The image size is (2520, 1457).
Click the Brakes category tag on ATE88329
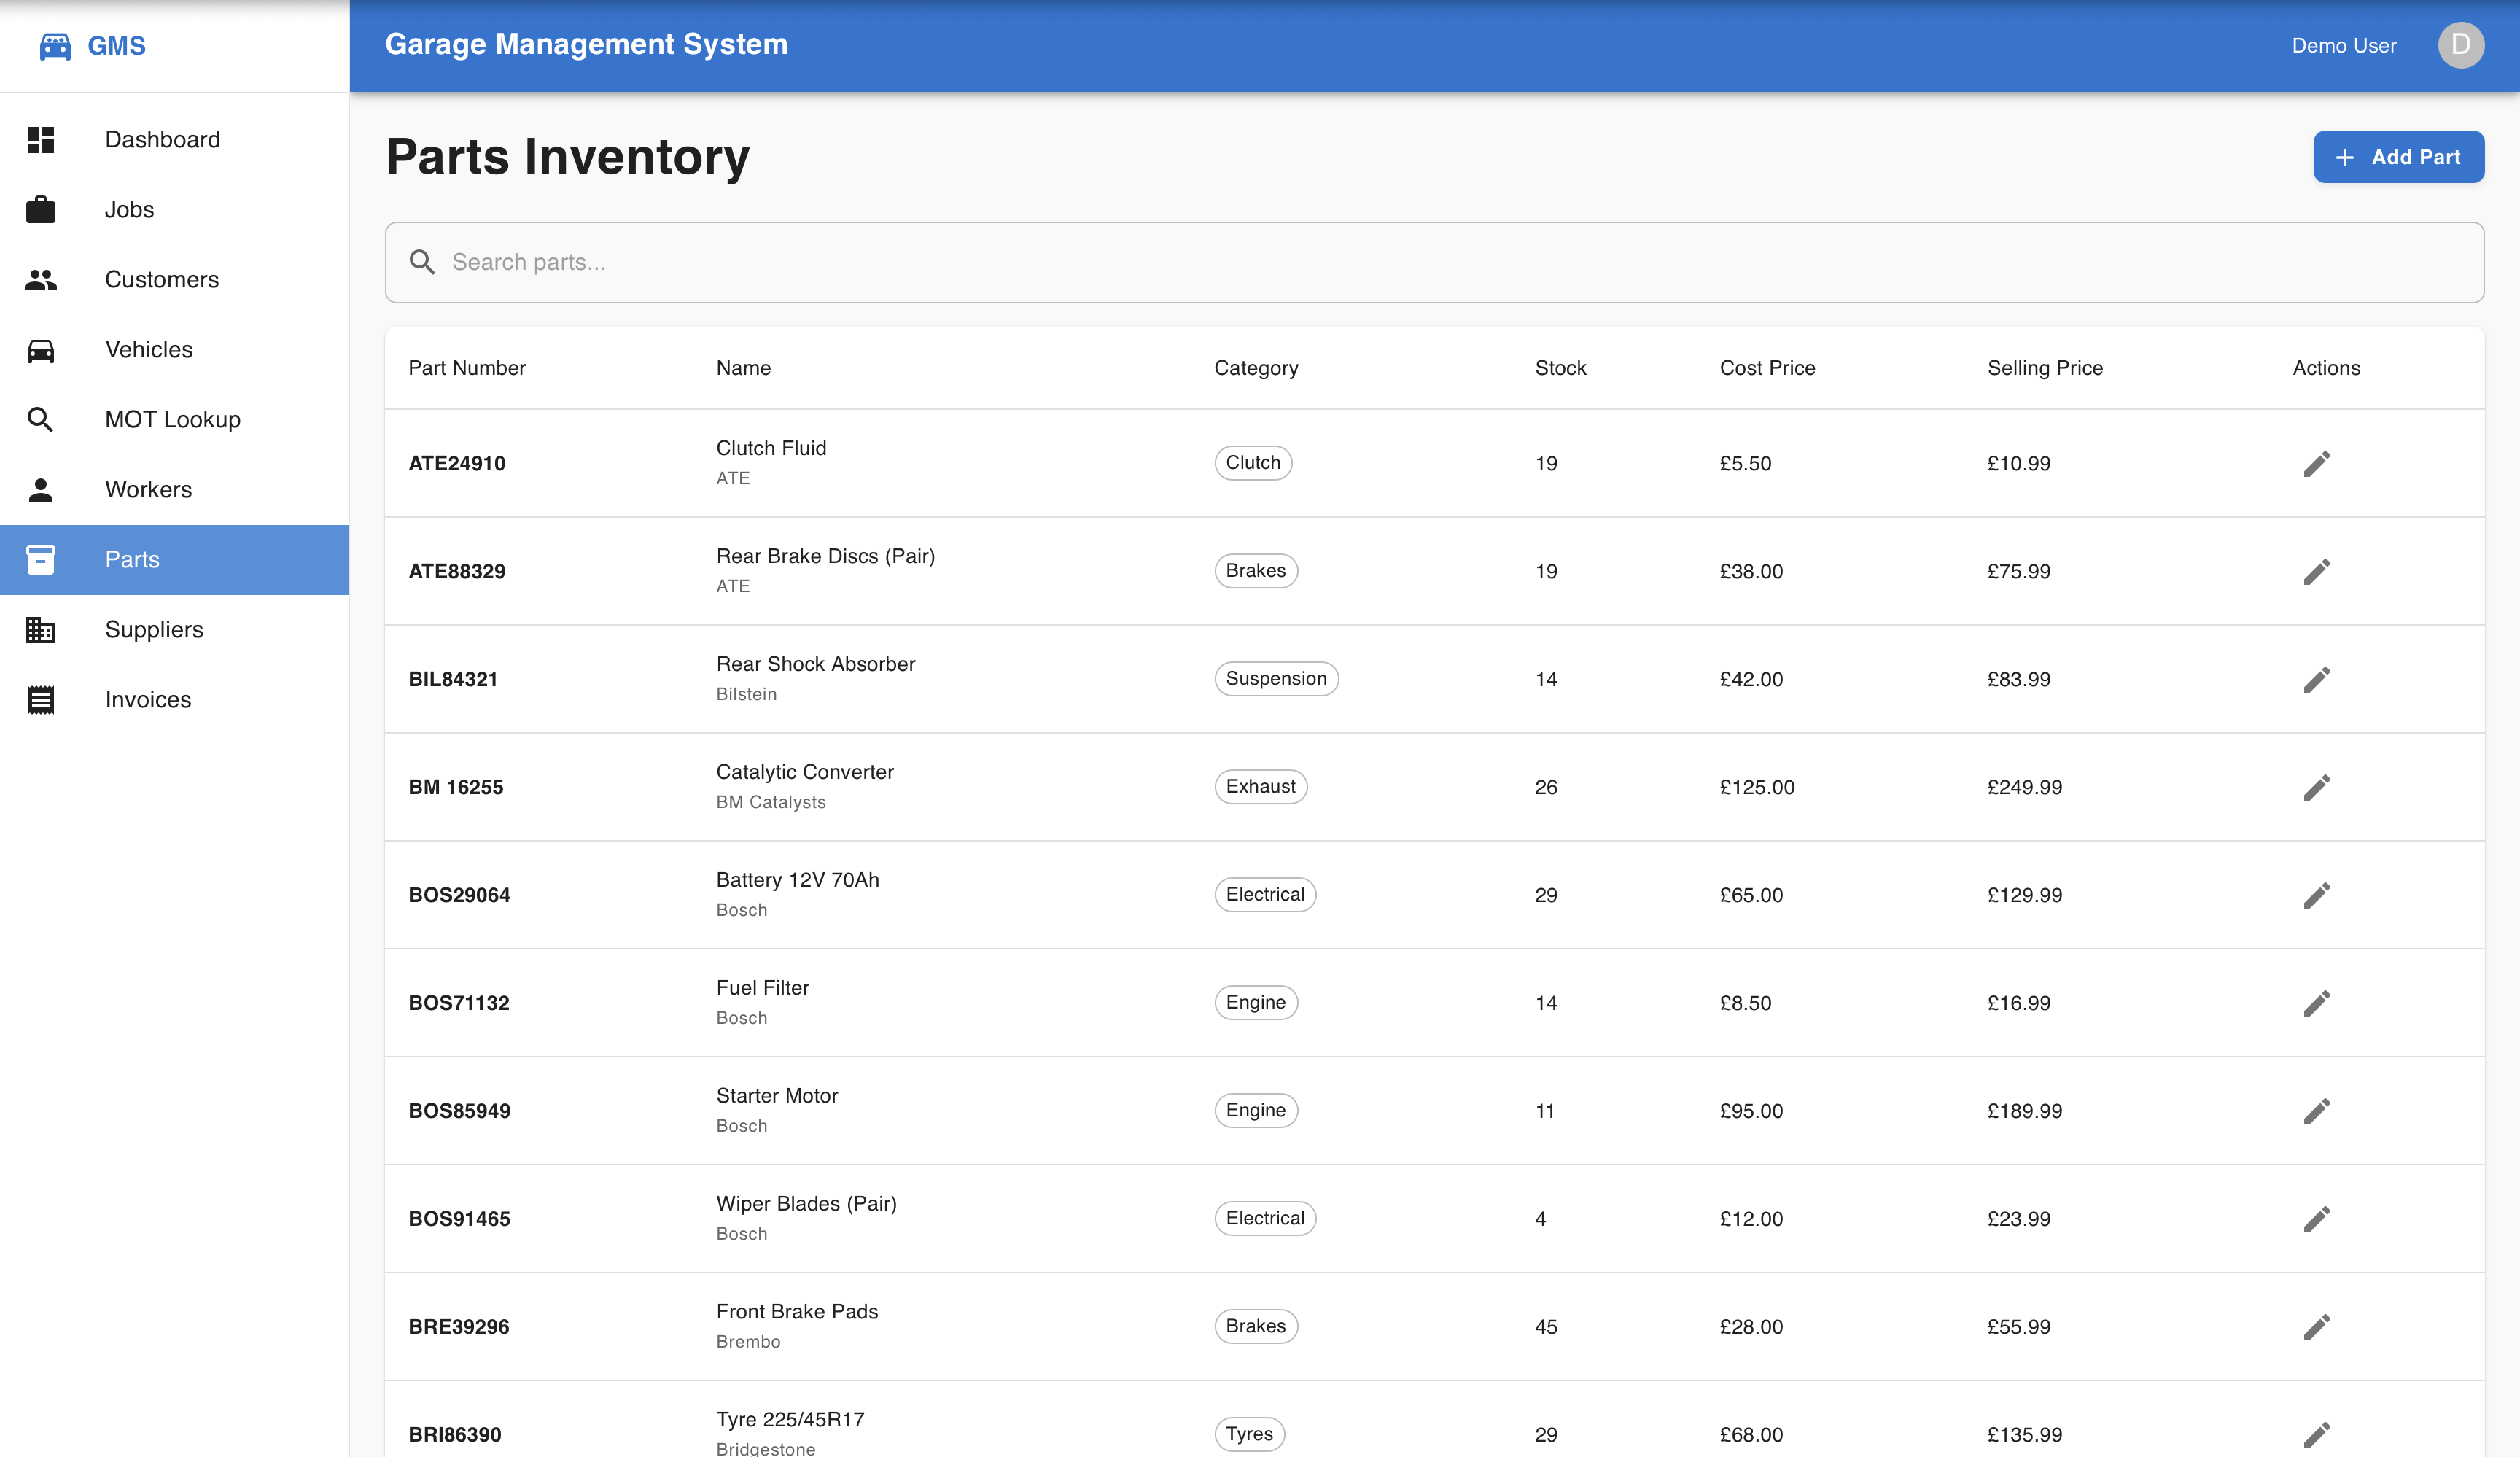(1256, 571)
